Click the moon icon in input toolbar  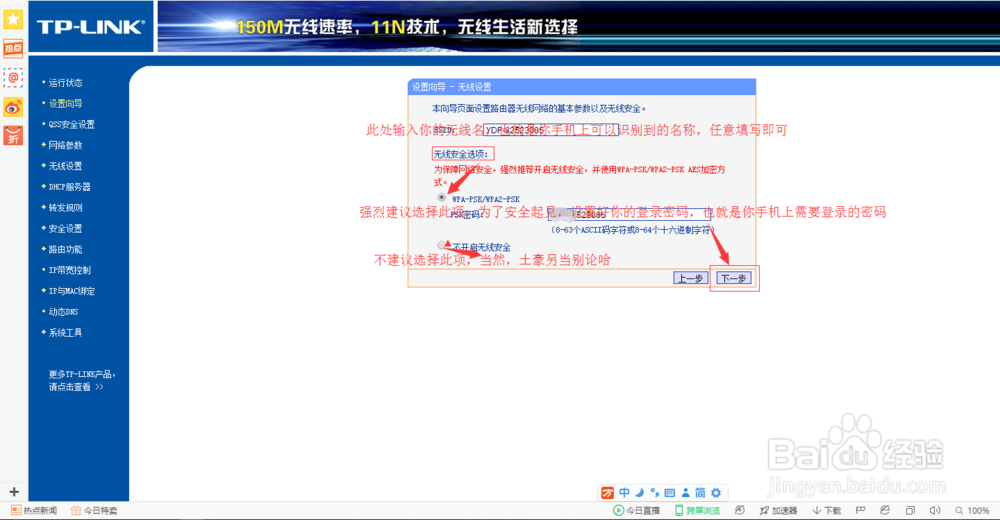coord(640,493)
